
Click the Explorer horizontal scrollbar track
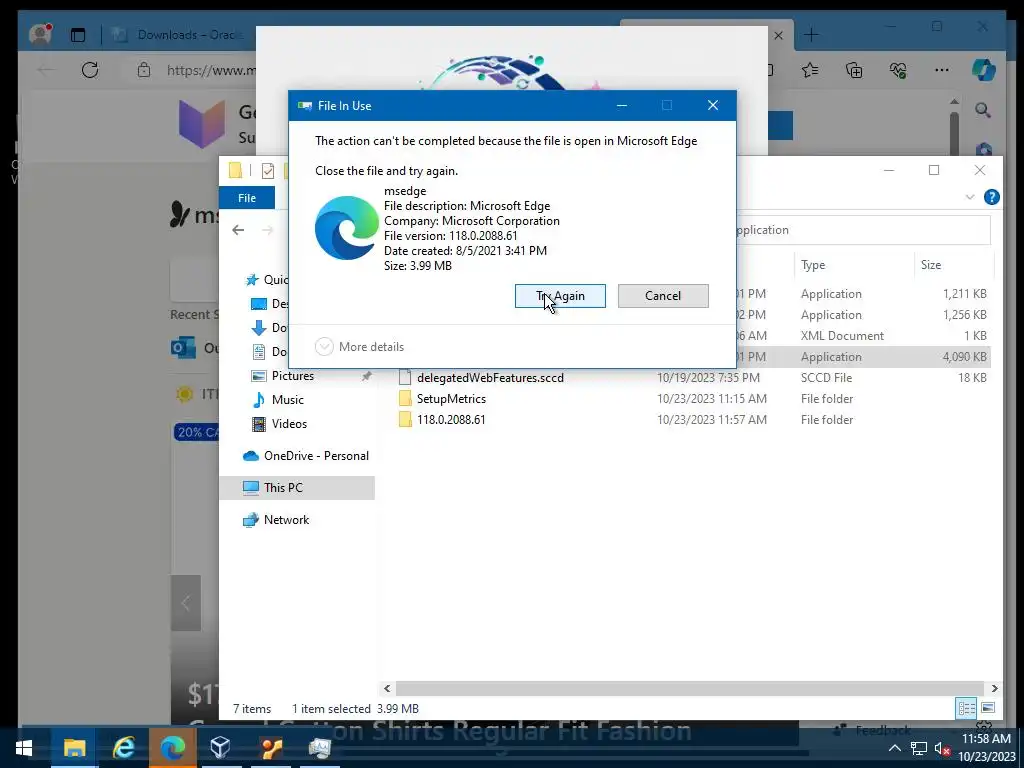(x=690, y=688)
